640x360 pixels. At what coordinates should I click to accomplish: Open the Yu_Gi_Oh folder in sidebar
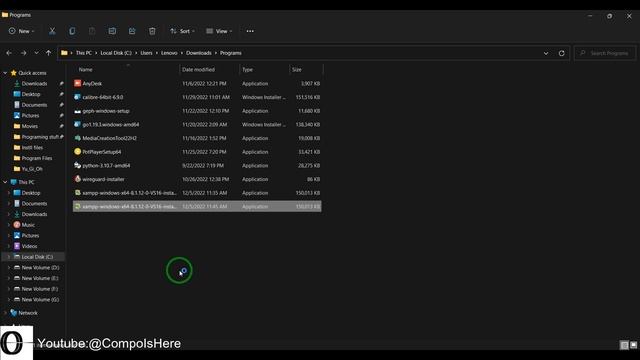pyautogui.click(x=32, y=169)
